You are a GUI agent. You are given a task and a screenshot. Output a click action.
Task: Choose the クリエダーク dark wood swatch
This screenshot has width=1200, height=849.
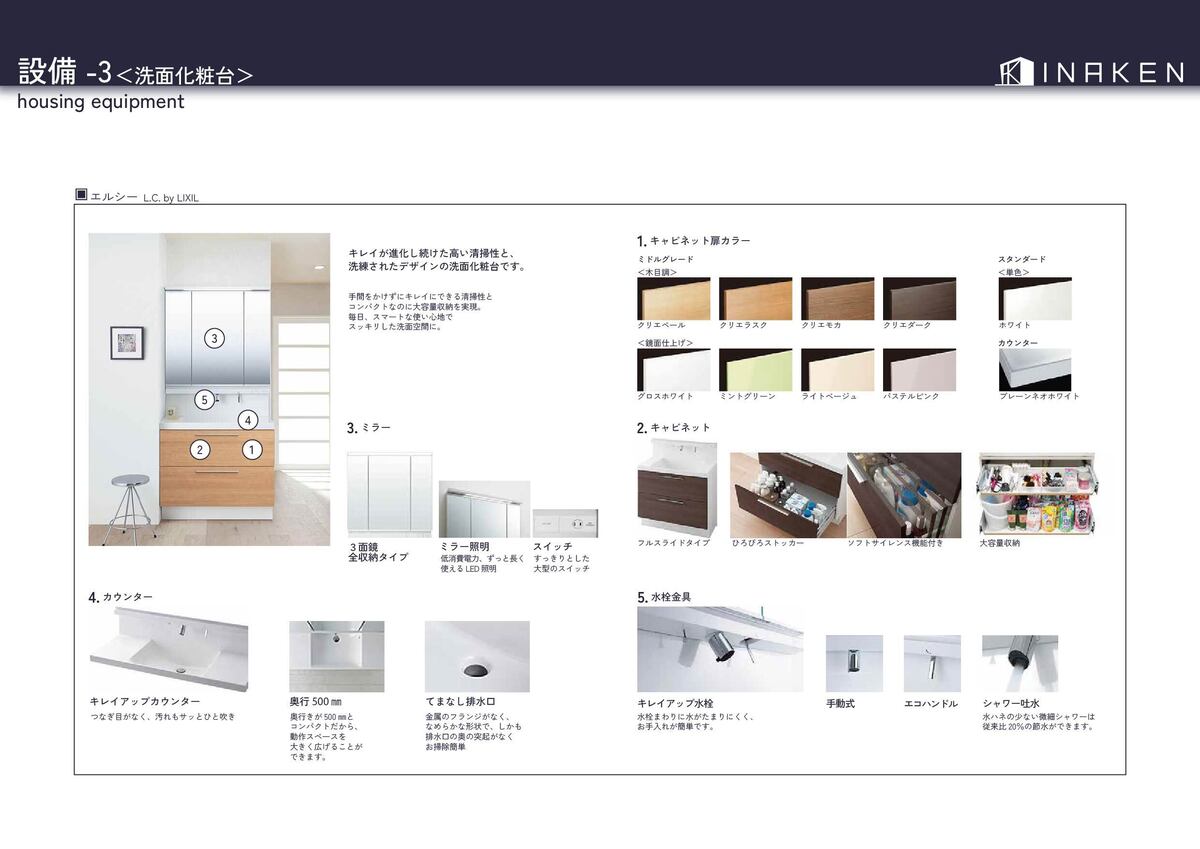pos(919,299)
